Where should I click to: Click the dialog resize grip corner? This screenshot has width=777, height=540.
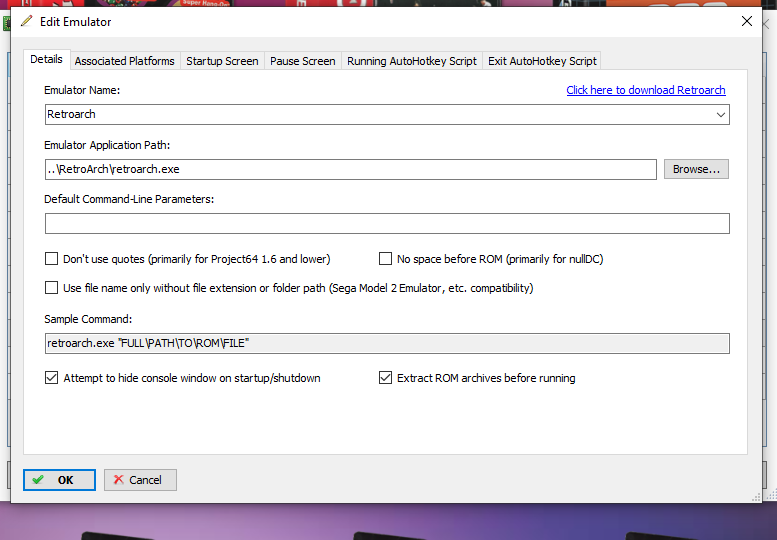tap(756, 497)
